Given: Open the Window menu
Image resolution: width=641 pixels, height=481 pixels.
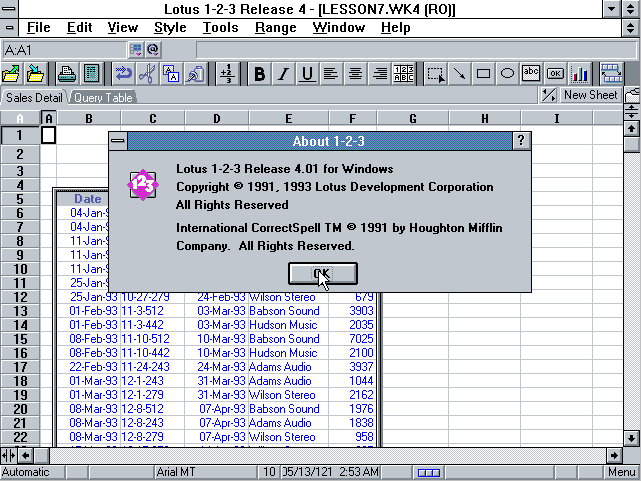Looking at the screenshot, I should (339, 28).
